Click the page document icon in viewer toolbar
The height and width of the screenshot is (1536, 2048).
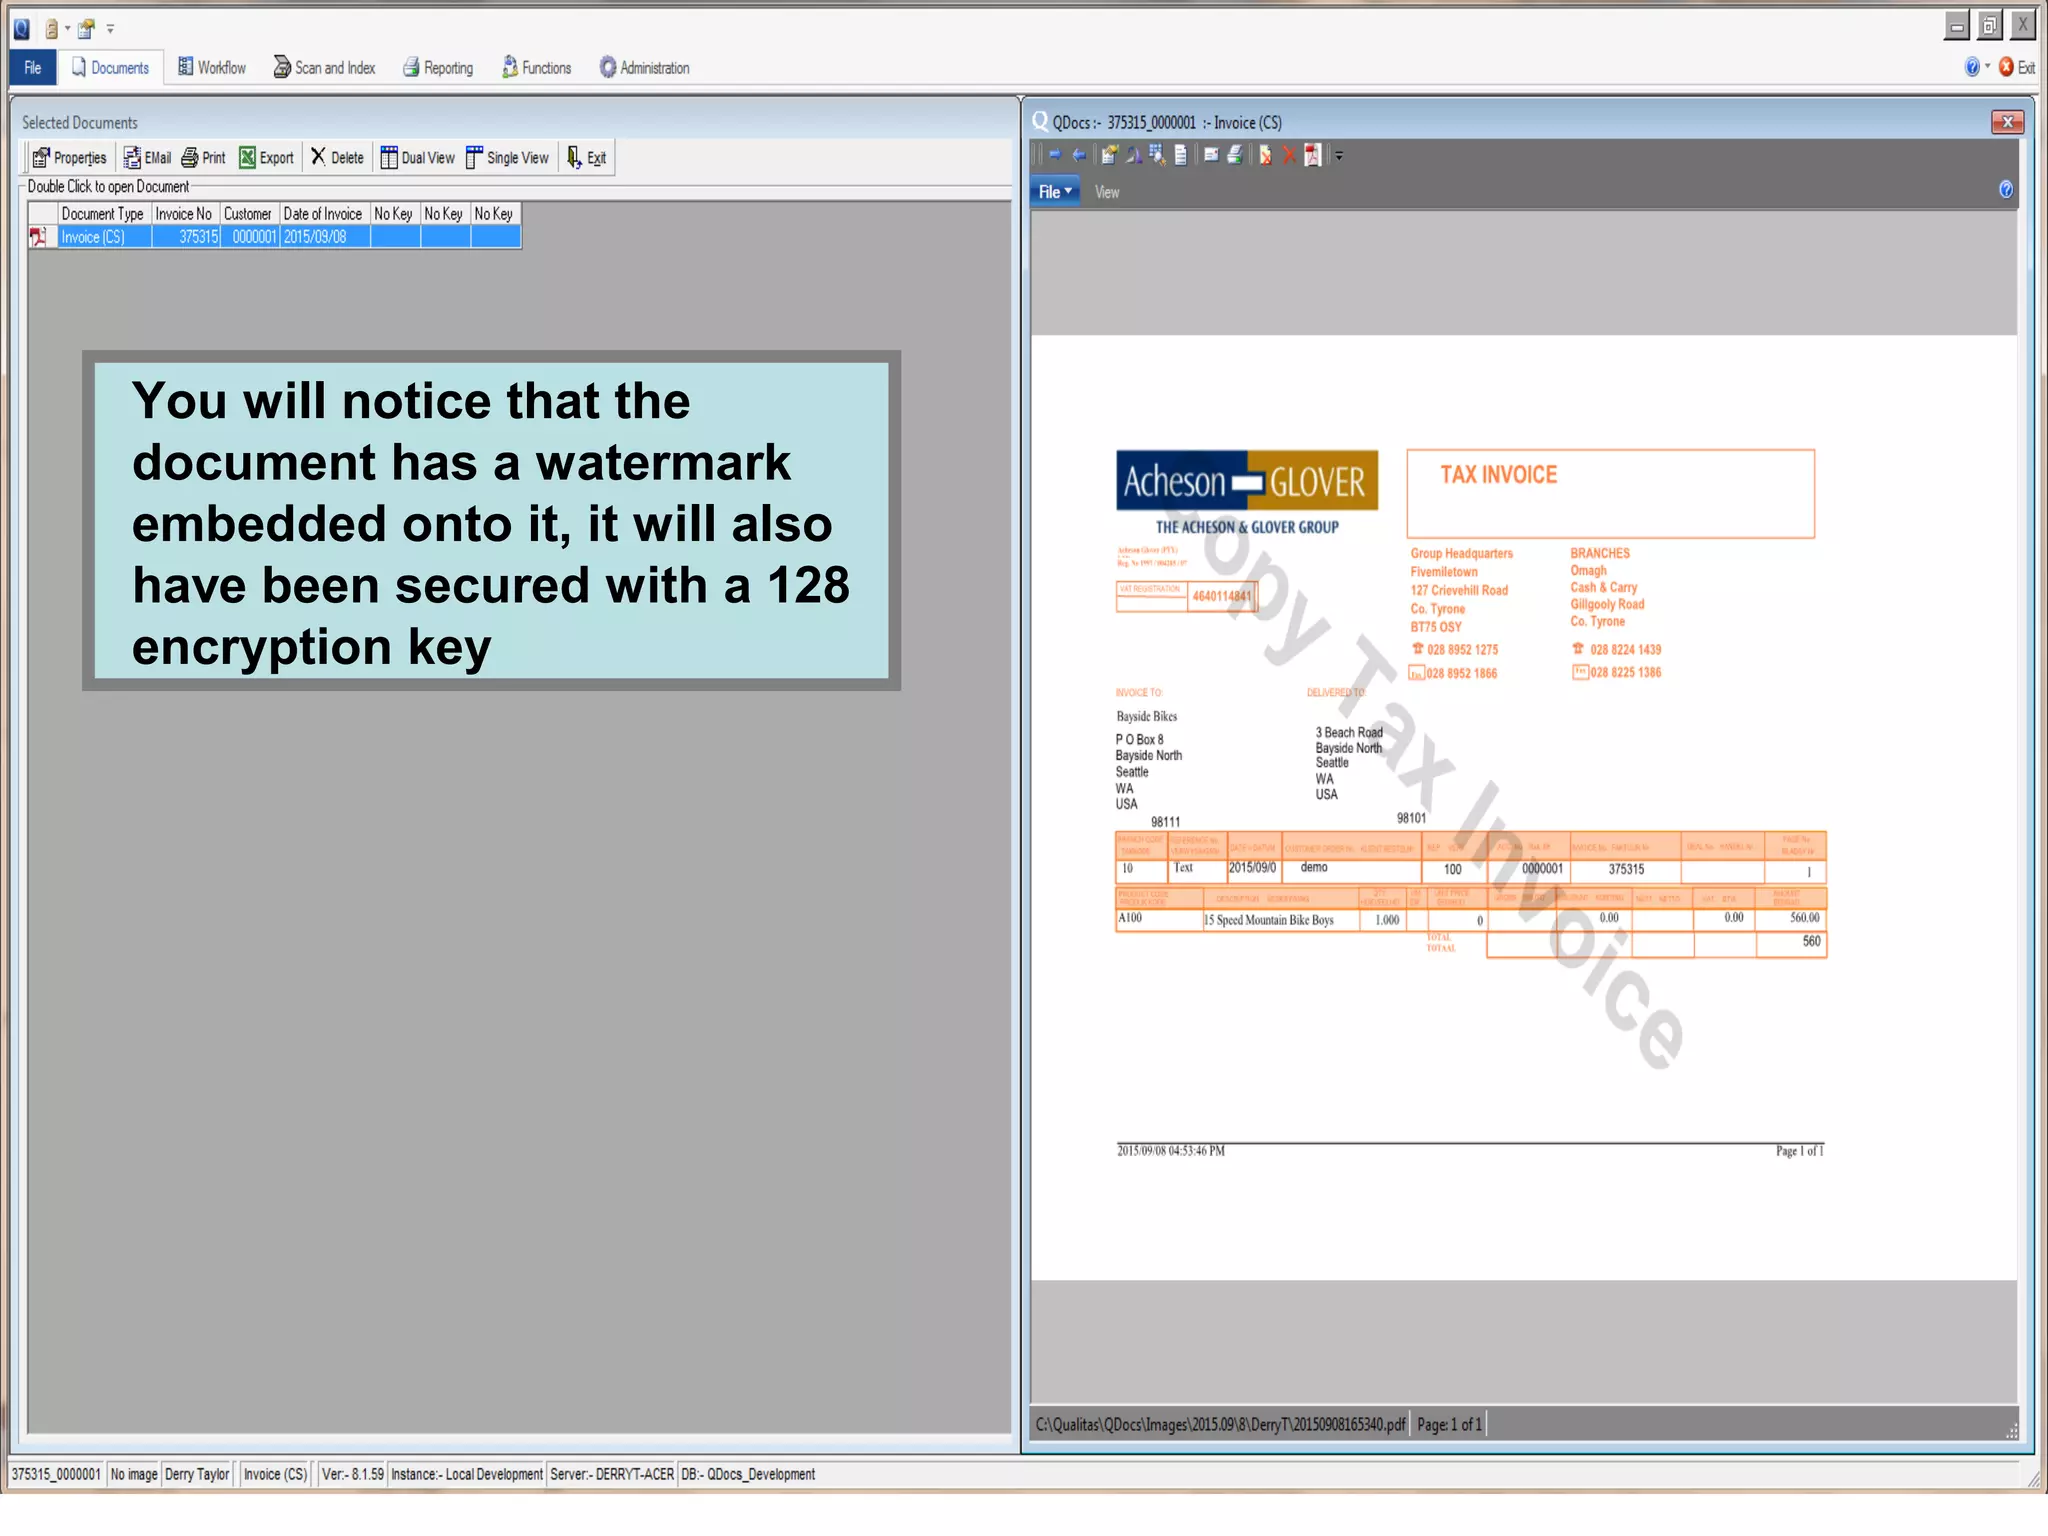pos(1181,155)
